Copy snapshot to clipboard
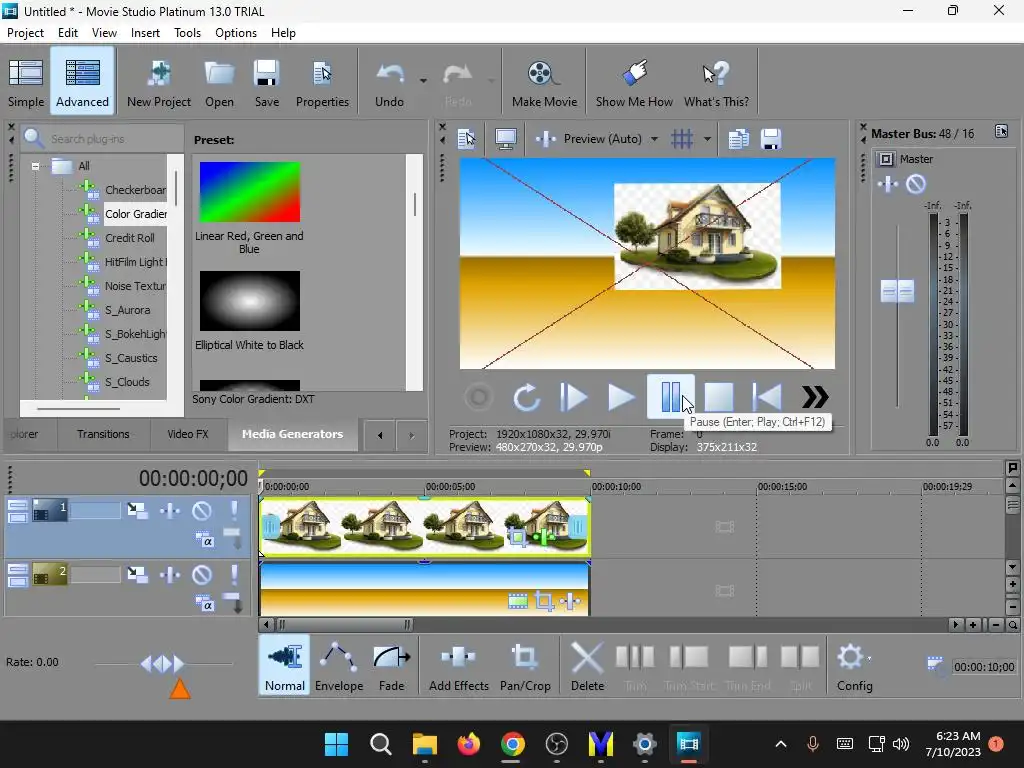 739,138
